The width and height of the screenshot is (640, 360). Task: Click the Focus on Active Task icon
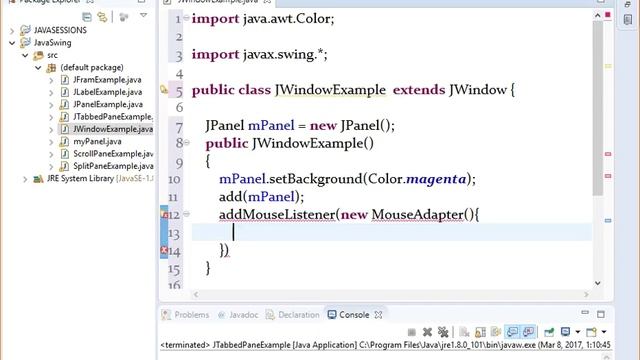pos(124,17)
